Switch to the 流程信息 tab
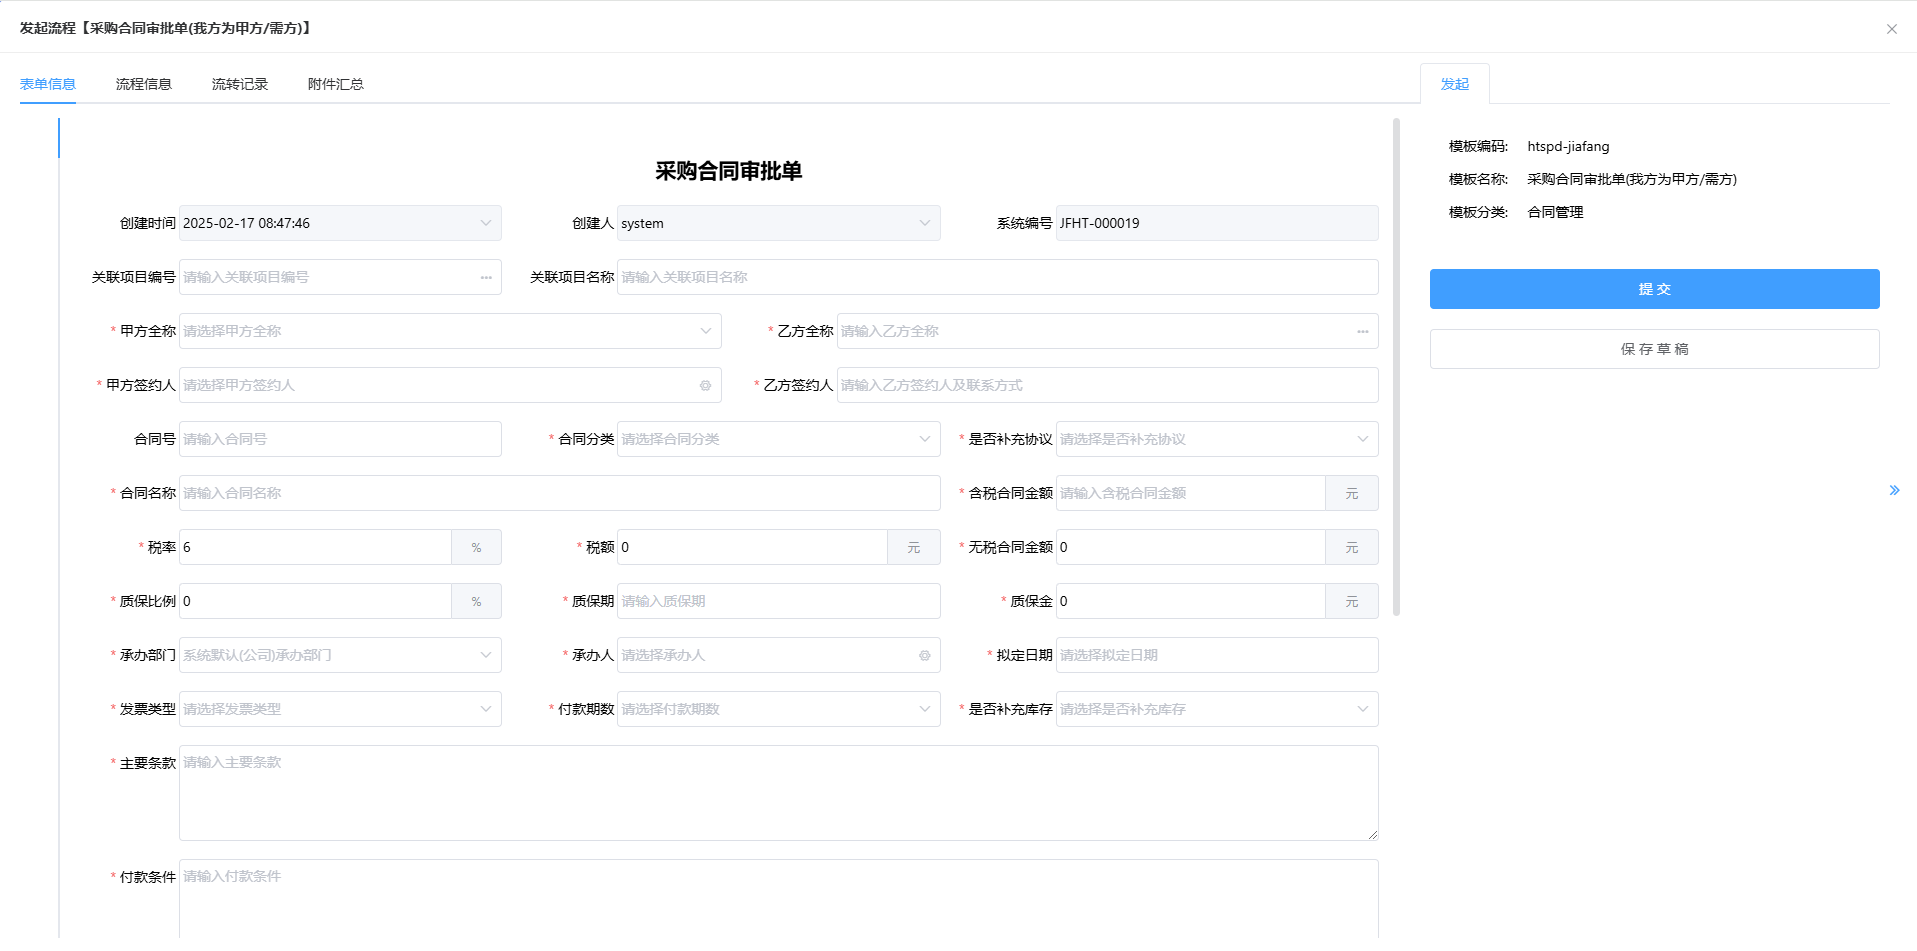Screen dimensions: 1917x951 coord(144,84)
